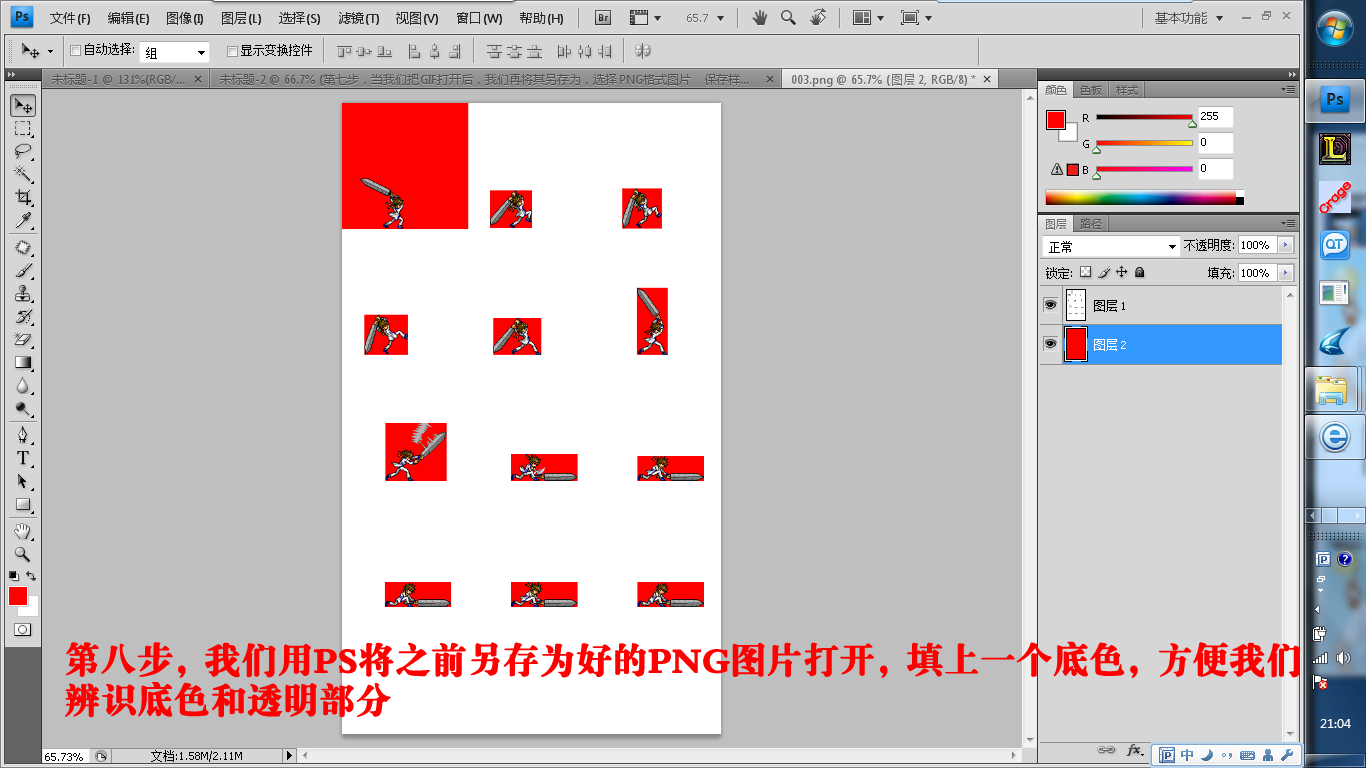The height and width of the screenshot is (768, 1366).
Task: Select the Clone Stamp tool
Action: 22,294
